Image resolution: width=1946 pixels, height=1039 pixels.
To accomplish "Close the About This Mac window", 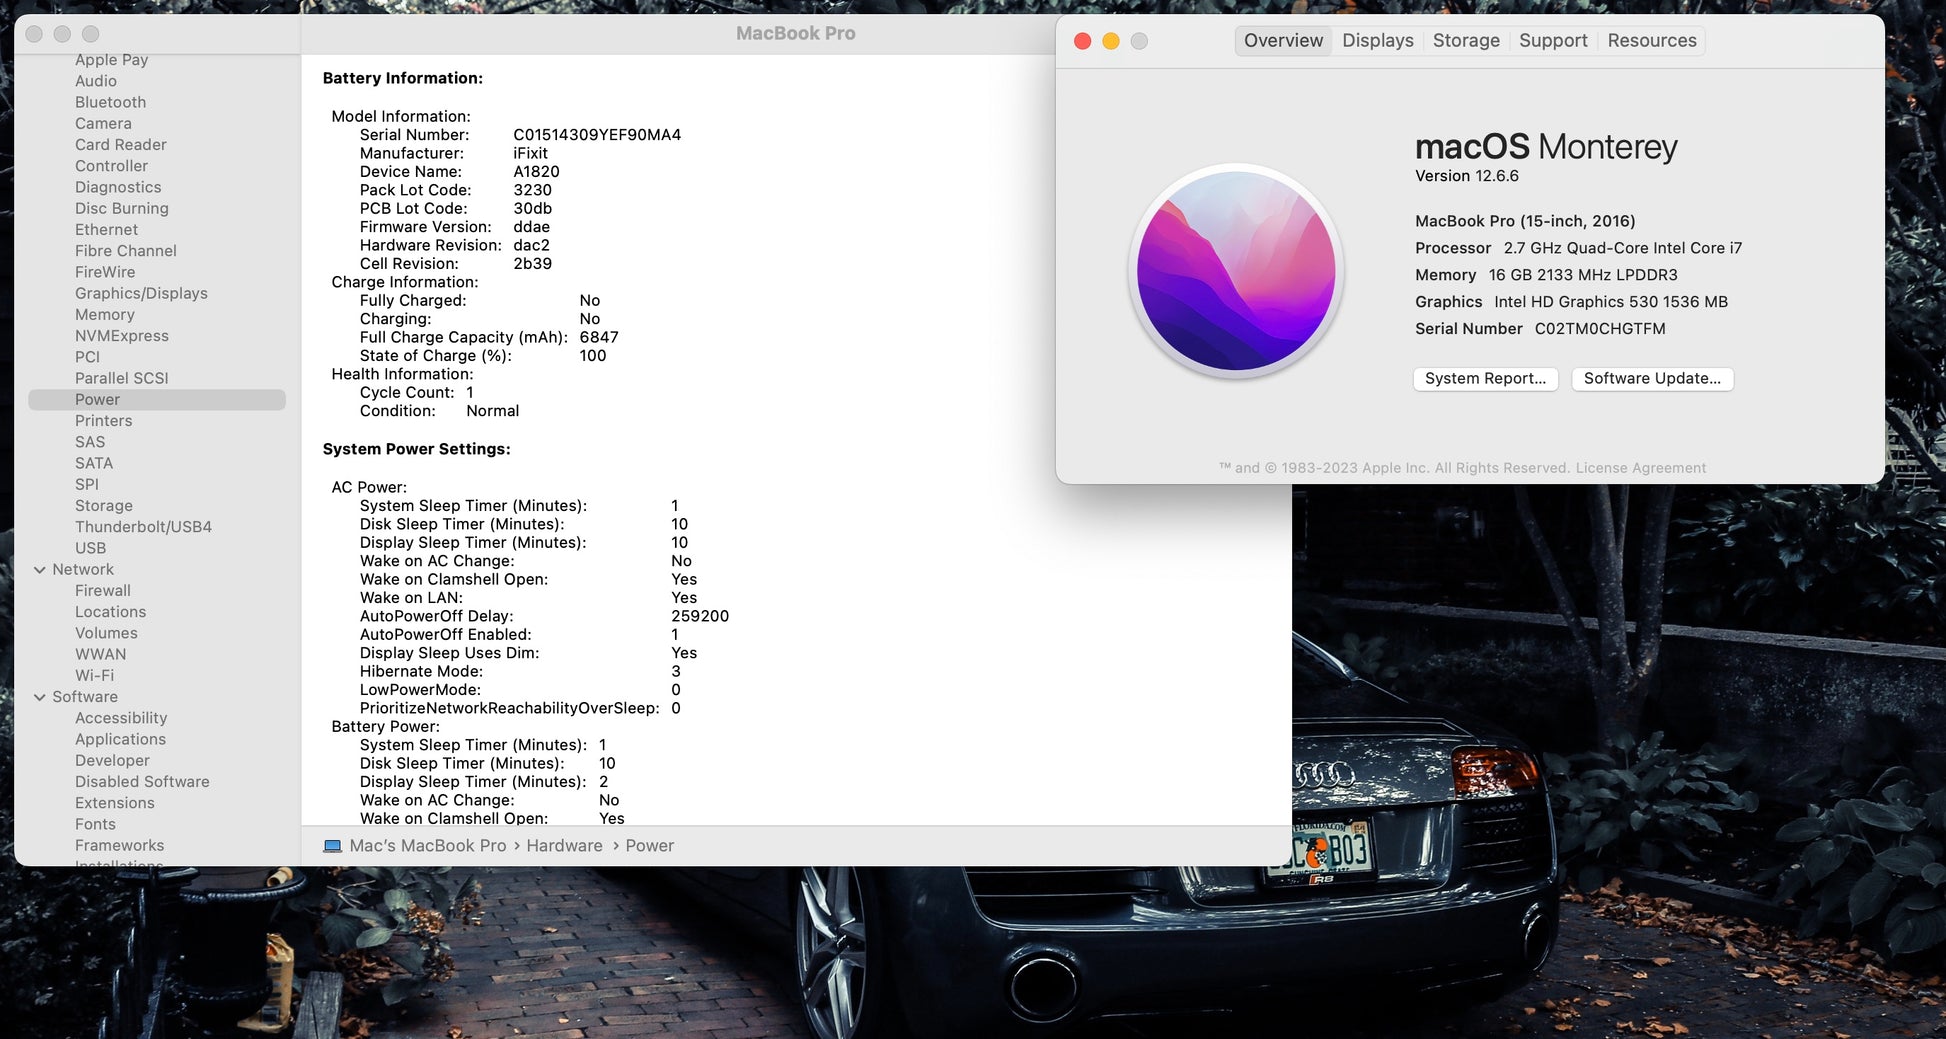I will coord(1082,41).
